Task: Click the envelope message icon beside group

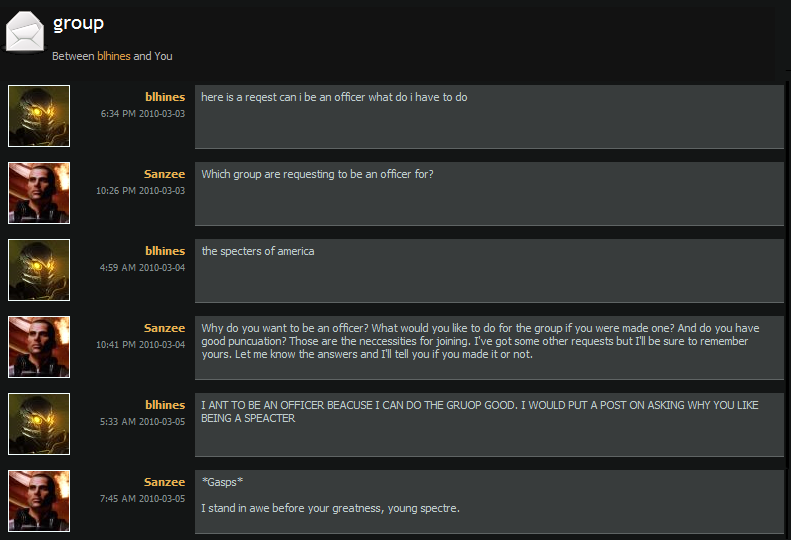Action: pos(24,31)
